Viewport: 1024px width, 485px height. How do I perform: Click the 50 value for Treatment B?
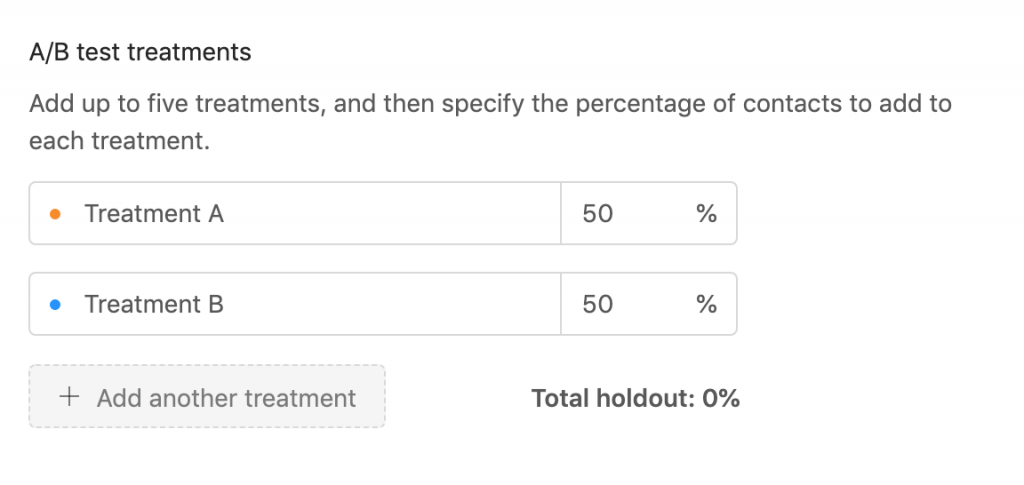click(x=598, y=305)
